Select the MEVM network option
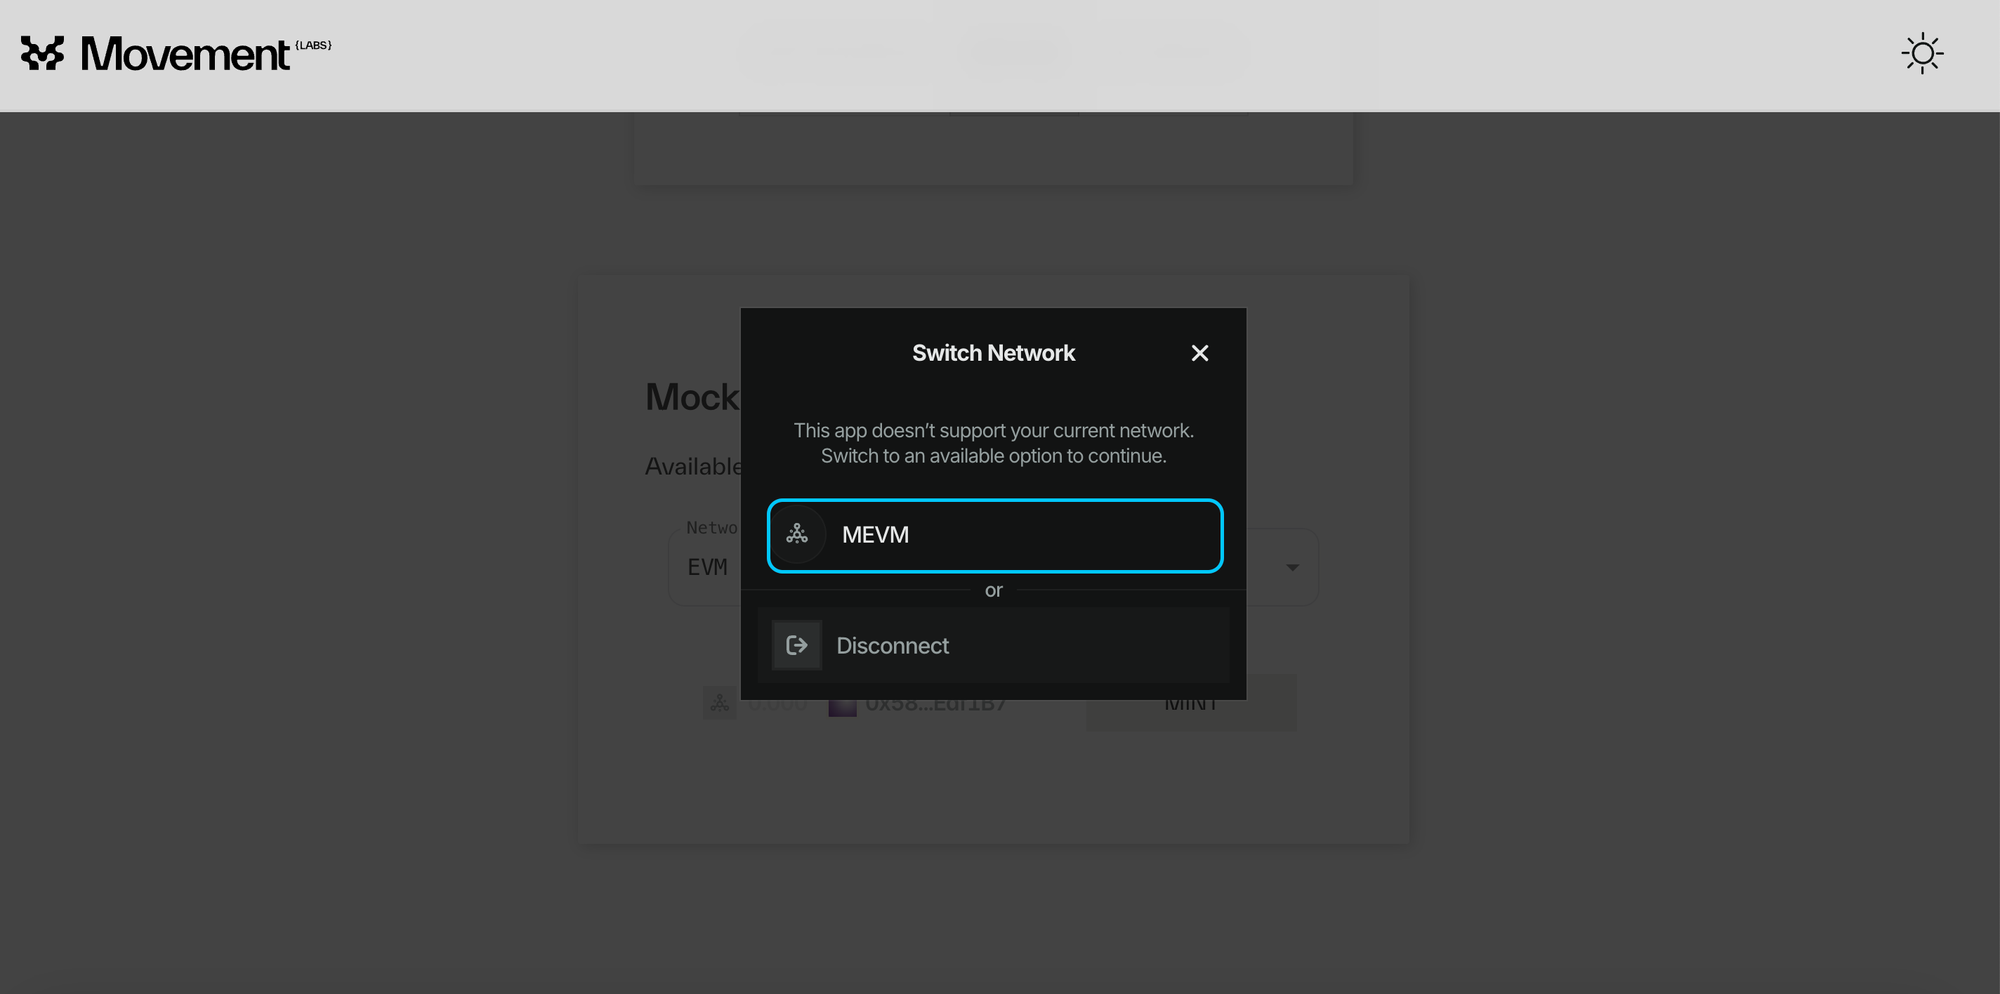The height and width of the screenshot is (994, 2000). pos(995,535)
